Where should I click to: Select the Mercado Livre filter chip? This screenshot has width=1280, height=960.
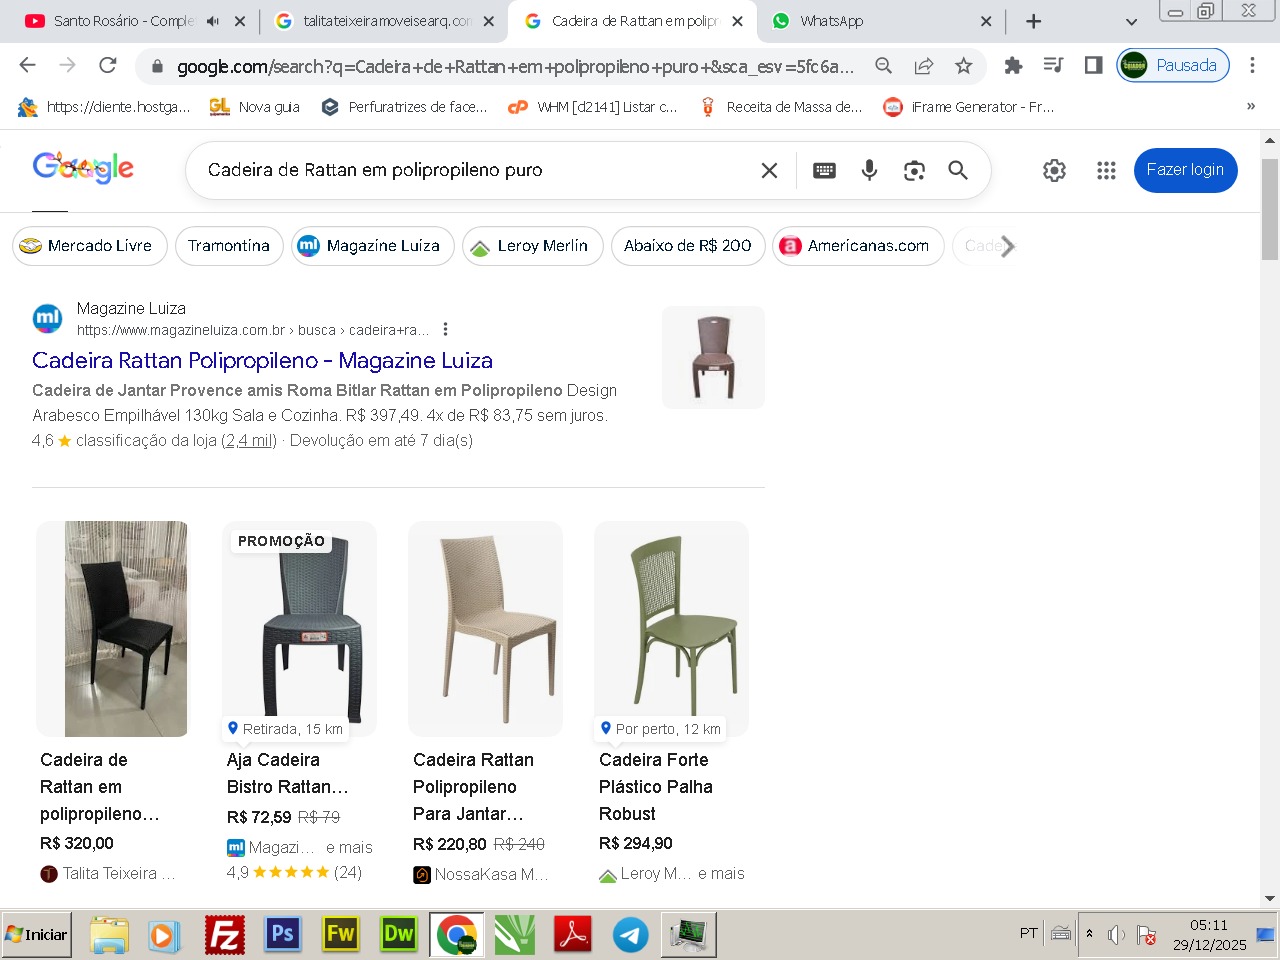click(x=89, y=246)
